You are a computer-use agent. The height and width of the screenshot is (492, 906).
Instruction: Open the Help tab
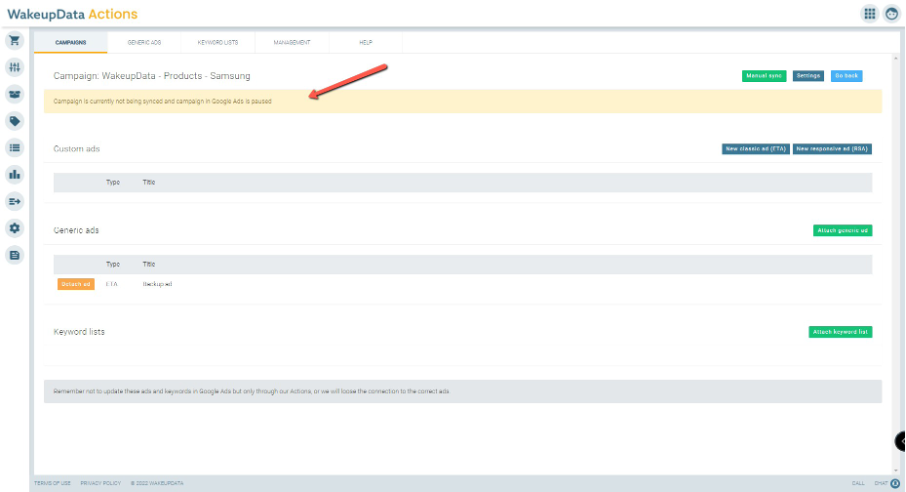366,42
